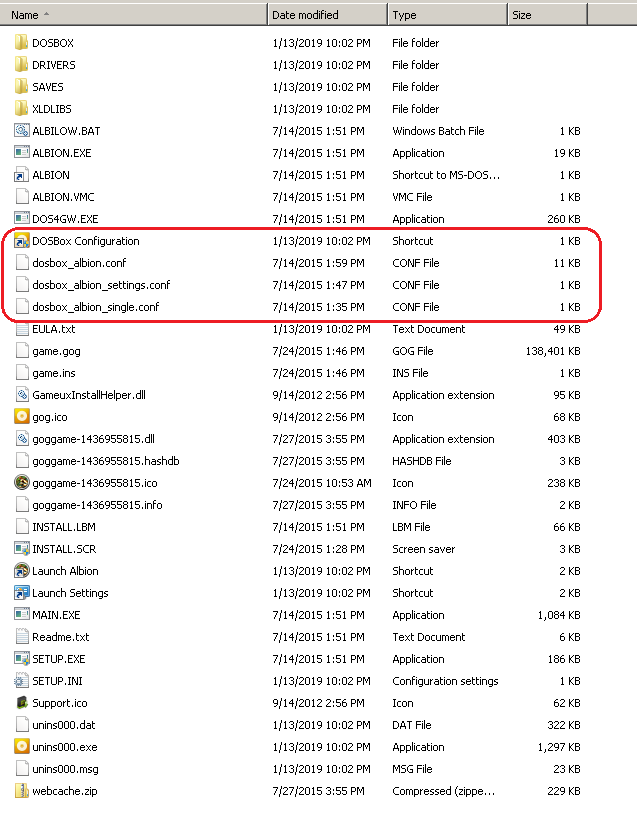Click the Launch Settings shortcut icon
The image size is (637, 817).
pos(21,592)
